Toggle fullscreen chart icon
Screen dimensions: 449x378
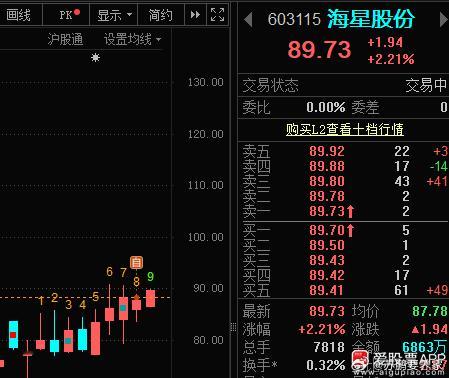(x=217, y=15)
